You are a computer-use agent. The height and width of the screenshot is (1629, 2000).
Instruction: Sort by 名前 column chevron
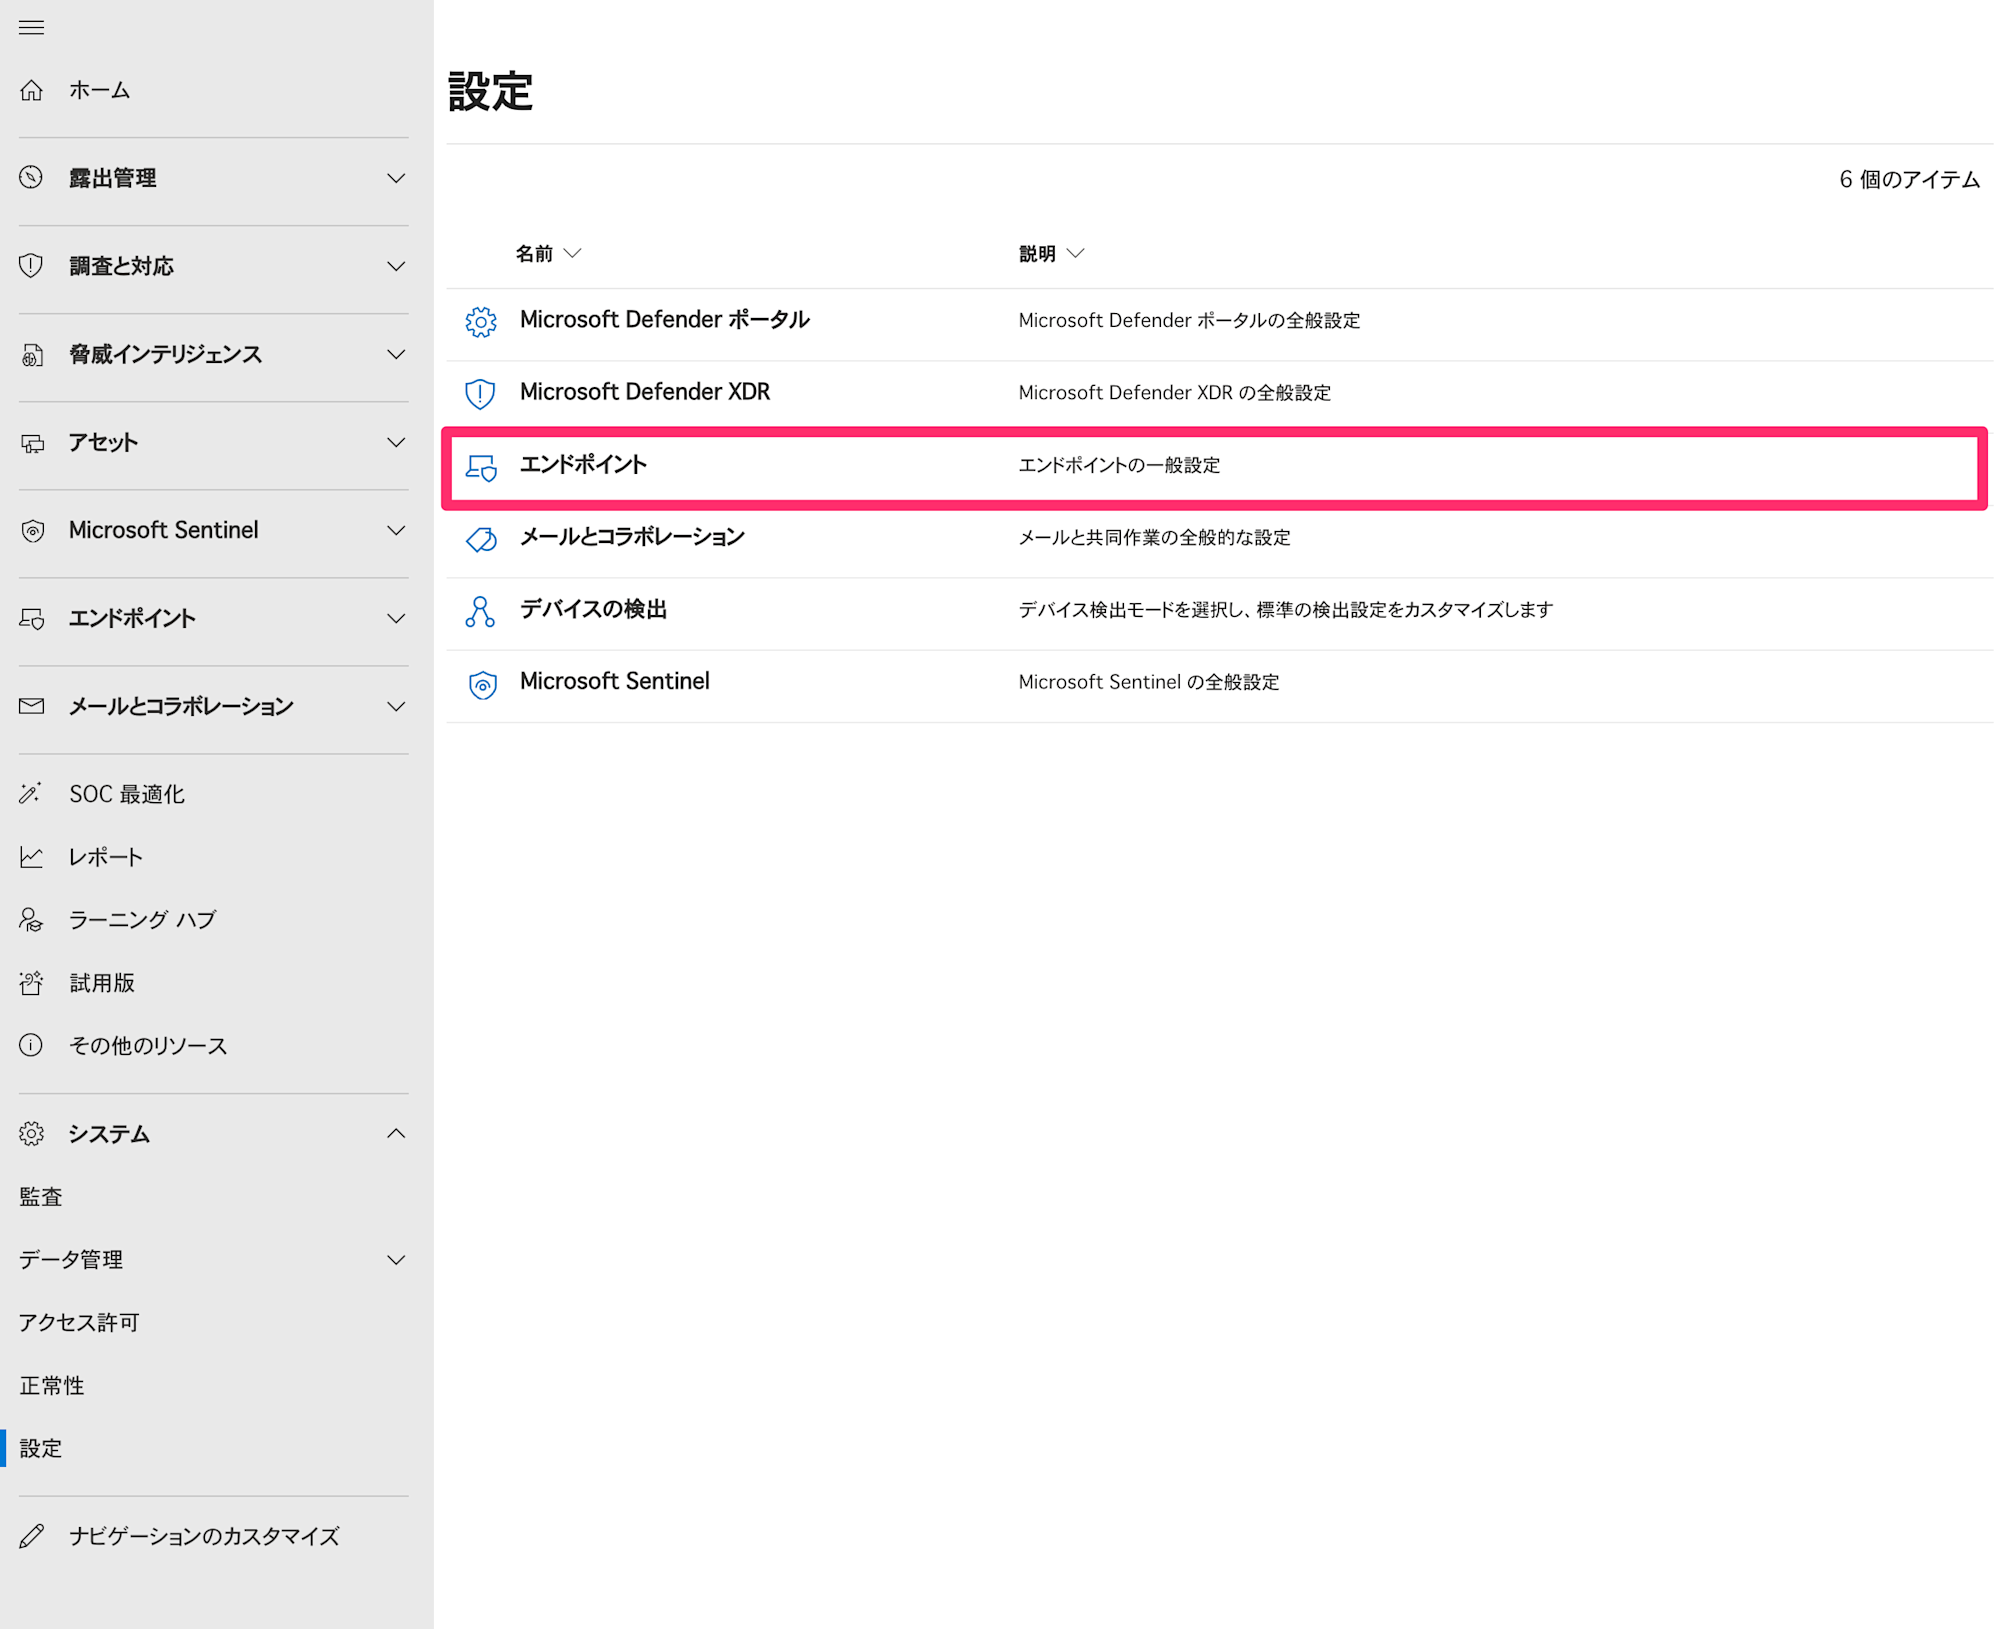click(572, 253)
